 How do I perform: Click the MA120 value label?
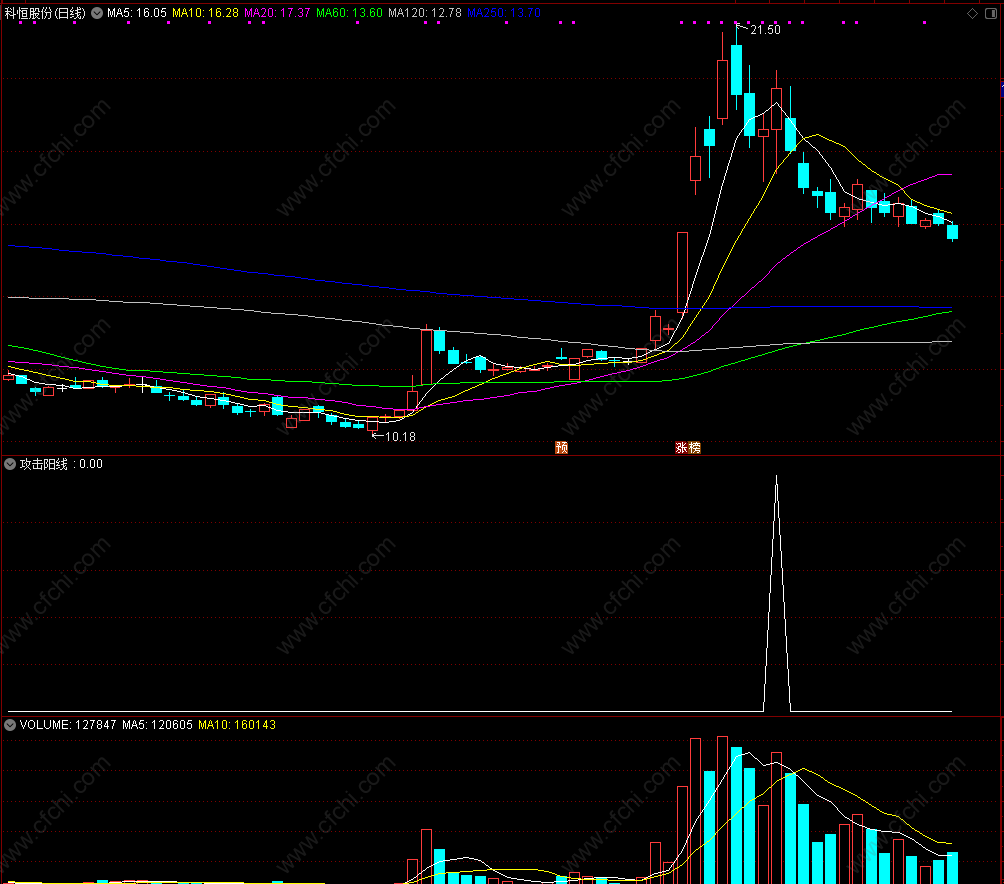(x=425, y=13)
